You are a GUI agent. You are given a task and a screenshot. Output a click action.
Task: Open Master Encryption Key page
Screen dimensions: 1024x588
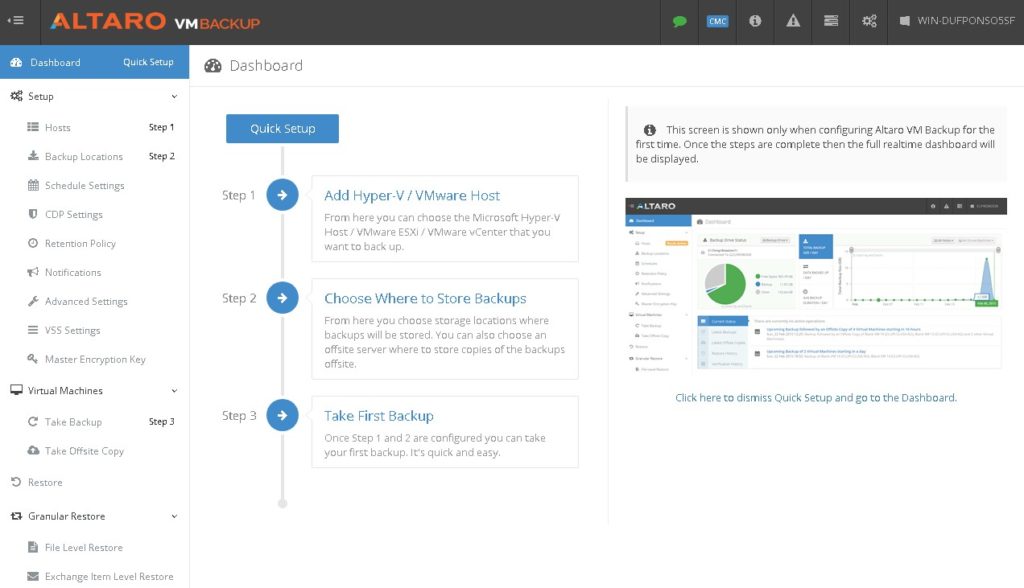[x=95, y=359]
